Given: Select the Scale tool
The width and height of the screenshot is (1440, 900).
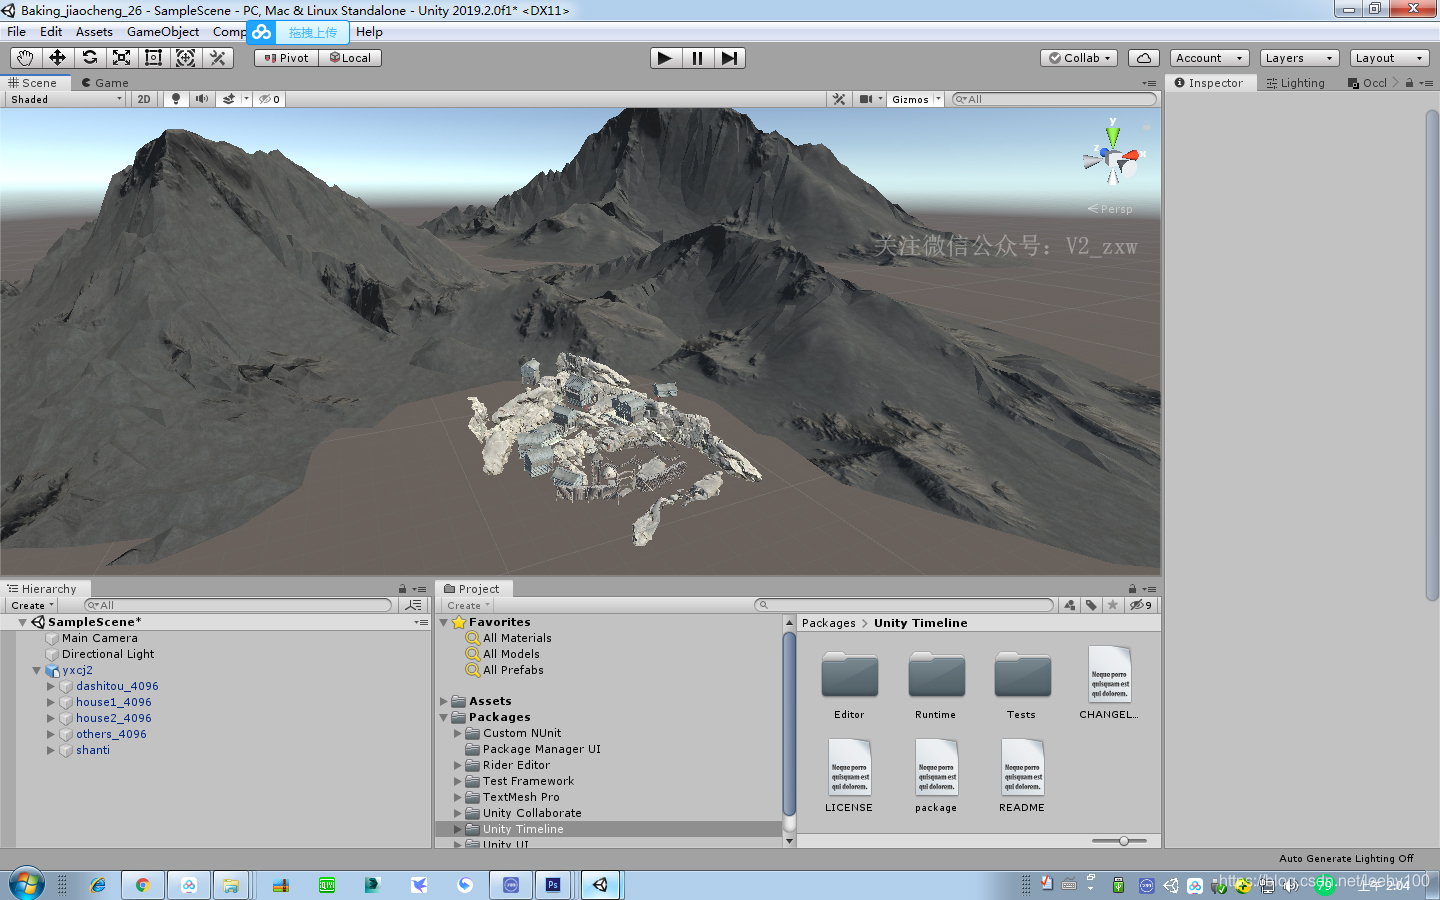Looking at the screenshot, I should point(121,58).
